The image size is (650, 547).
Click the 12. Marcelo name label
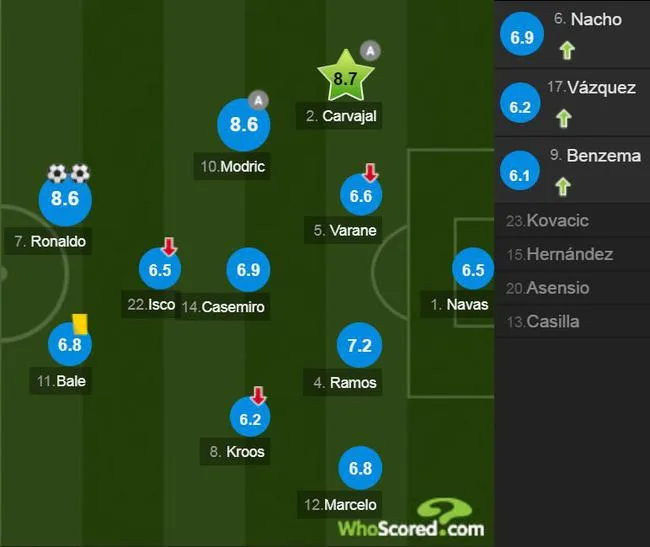340,505
